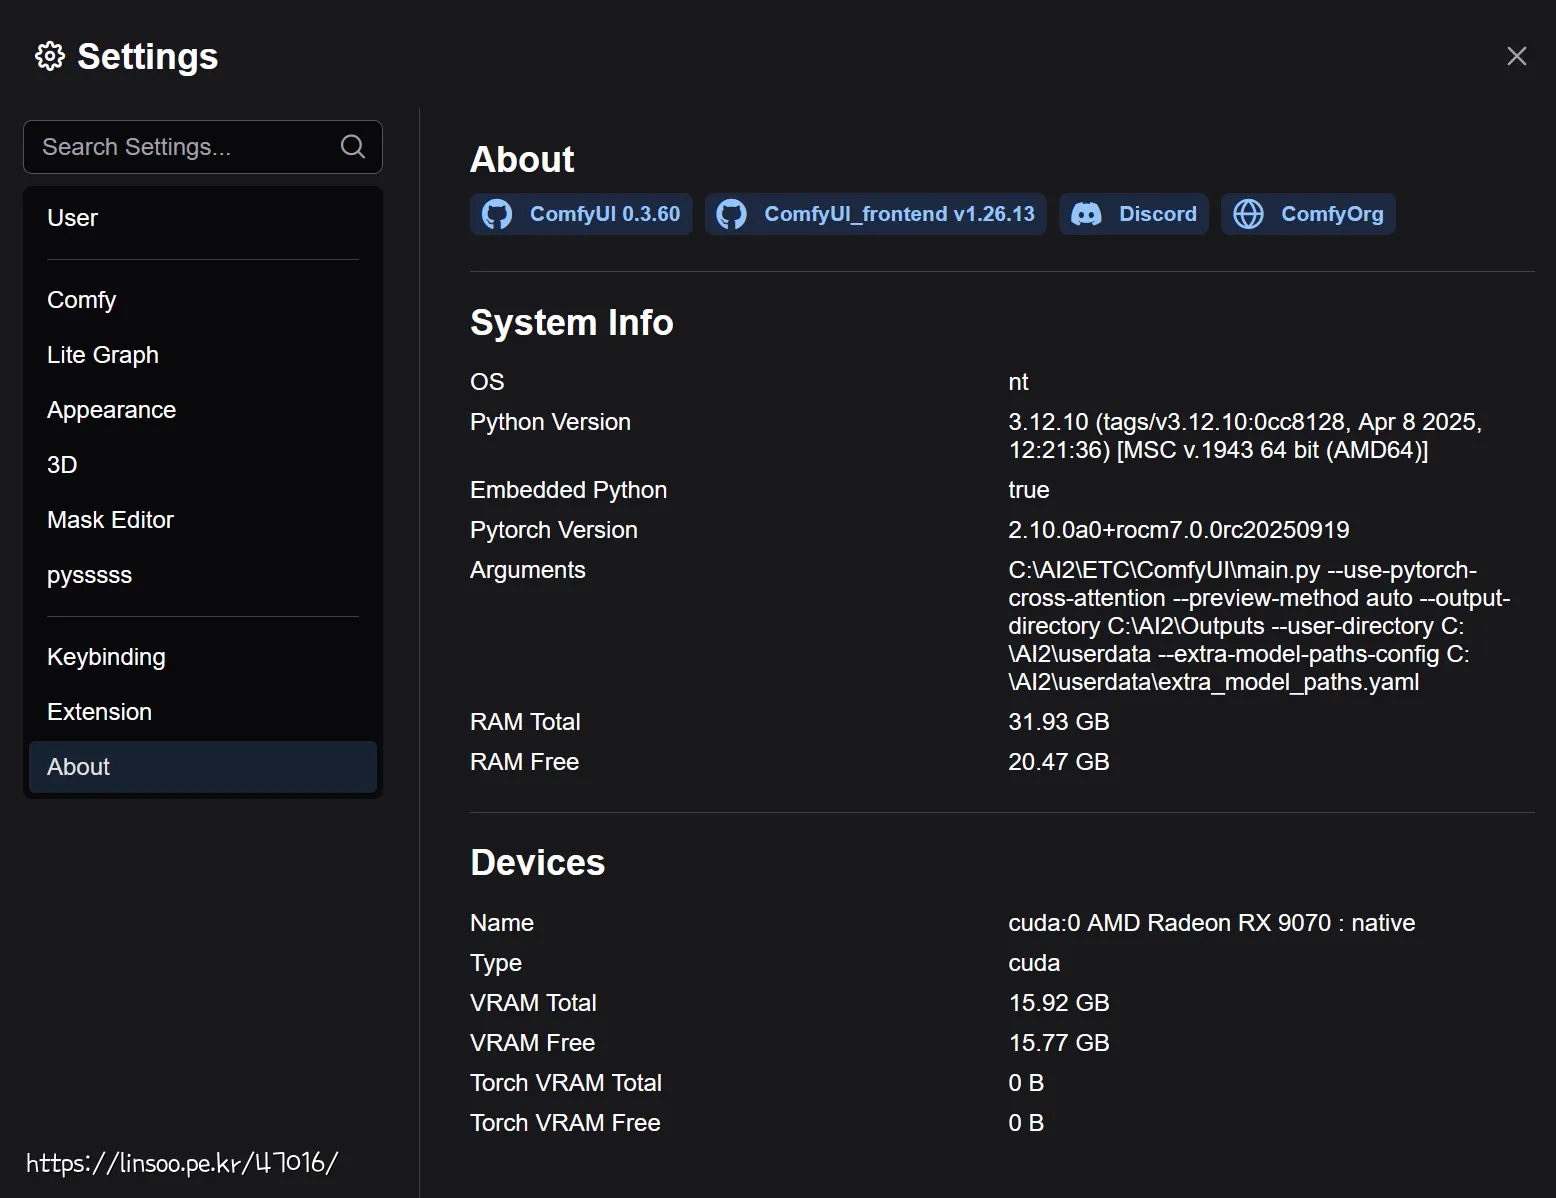
Task: Click the 'System Info' heading
Action: [x=572, y=323]
